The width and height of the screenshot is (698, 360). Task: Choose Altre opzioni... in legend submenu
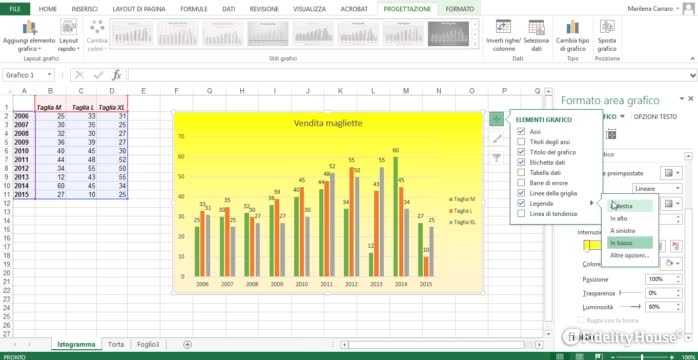[629, 255]
